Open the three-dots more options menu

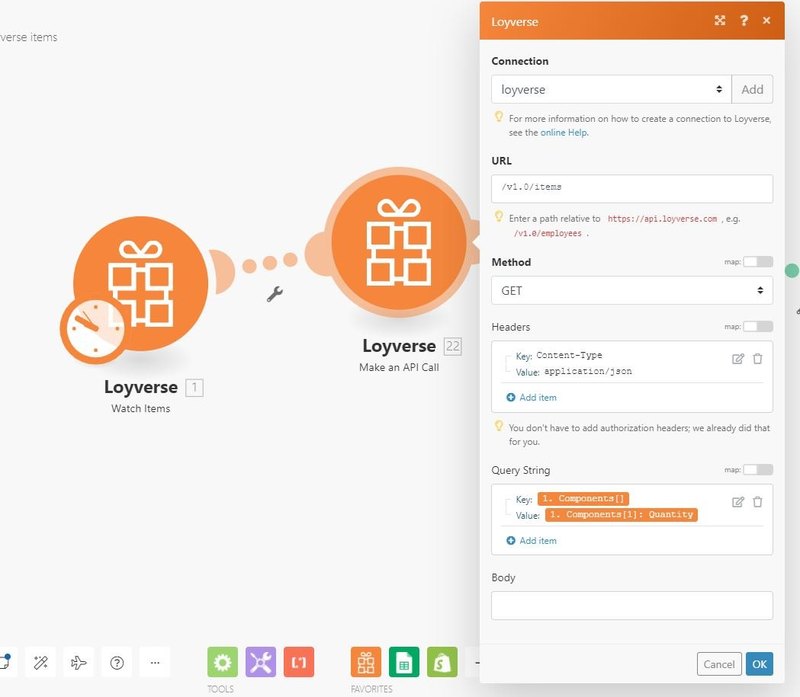(154, 662)
